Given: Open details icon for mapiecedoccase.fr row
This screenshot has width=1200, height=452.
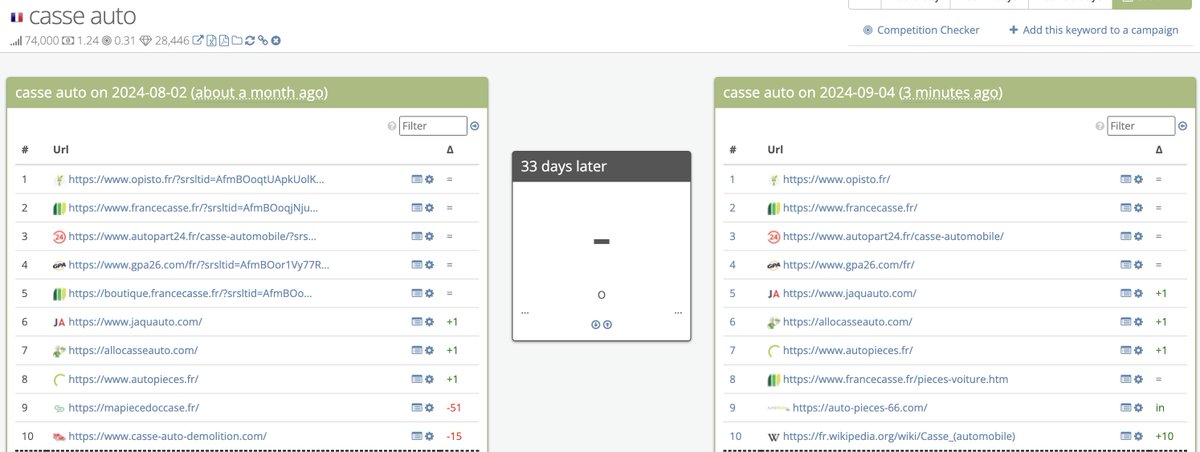Looking at the screenshot, I should coord(417,407).
